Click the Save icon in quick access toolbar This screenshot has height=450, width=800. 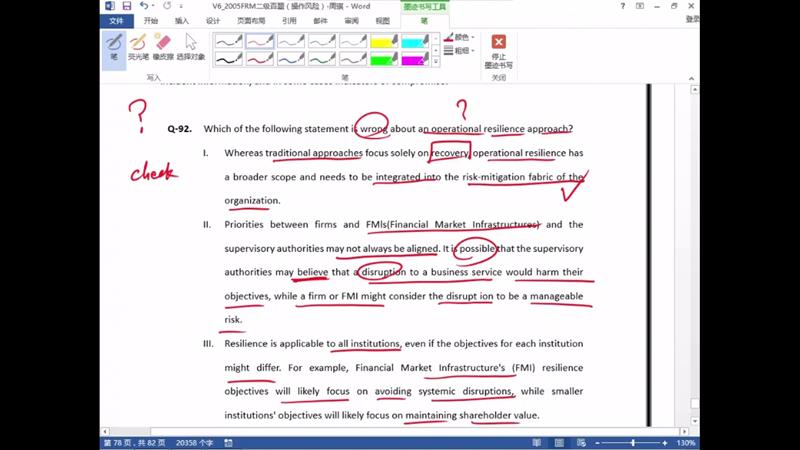[x=127, y=6]
